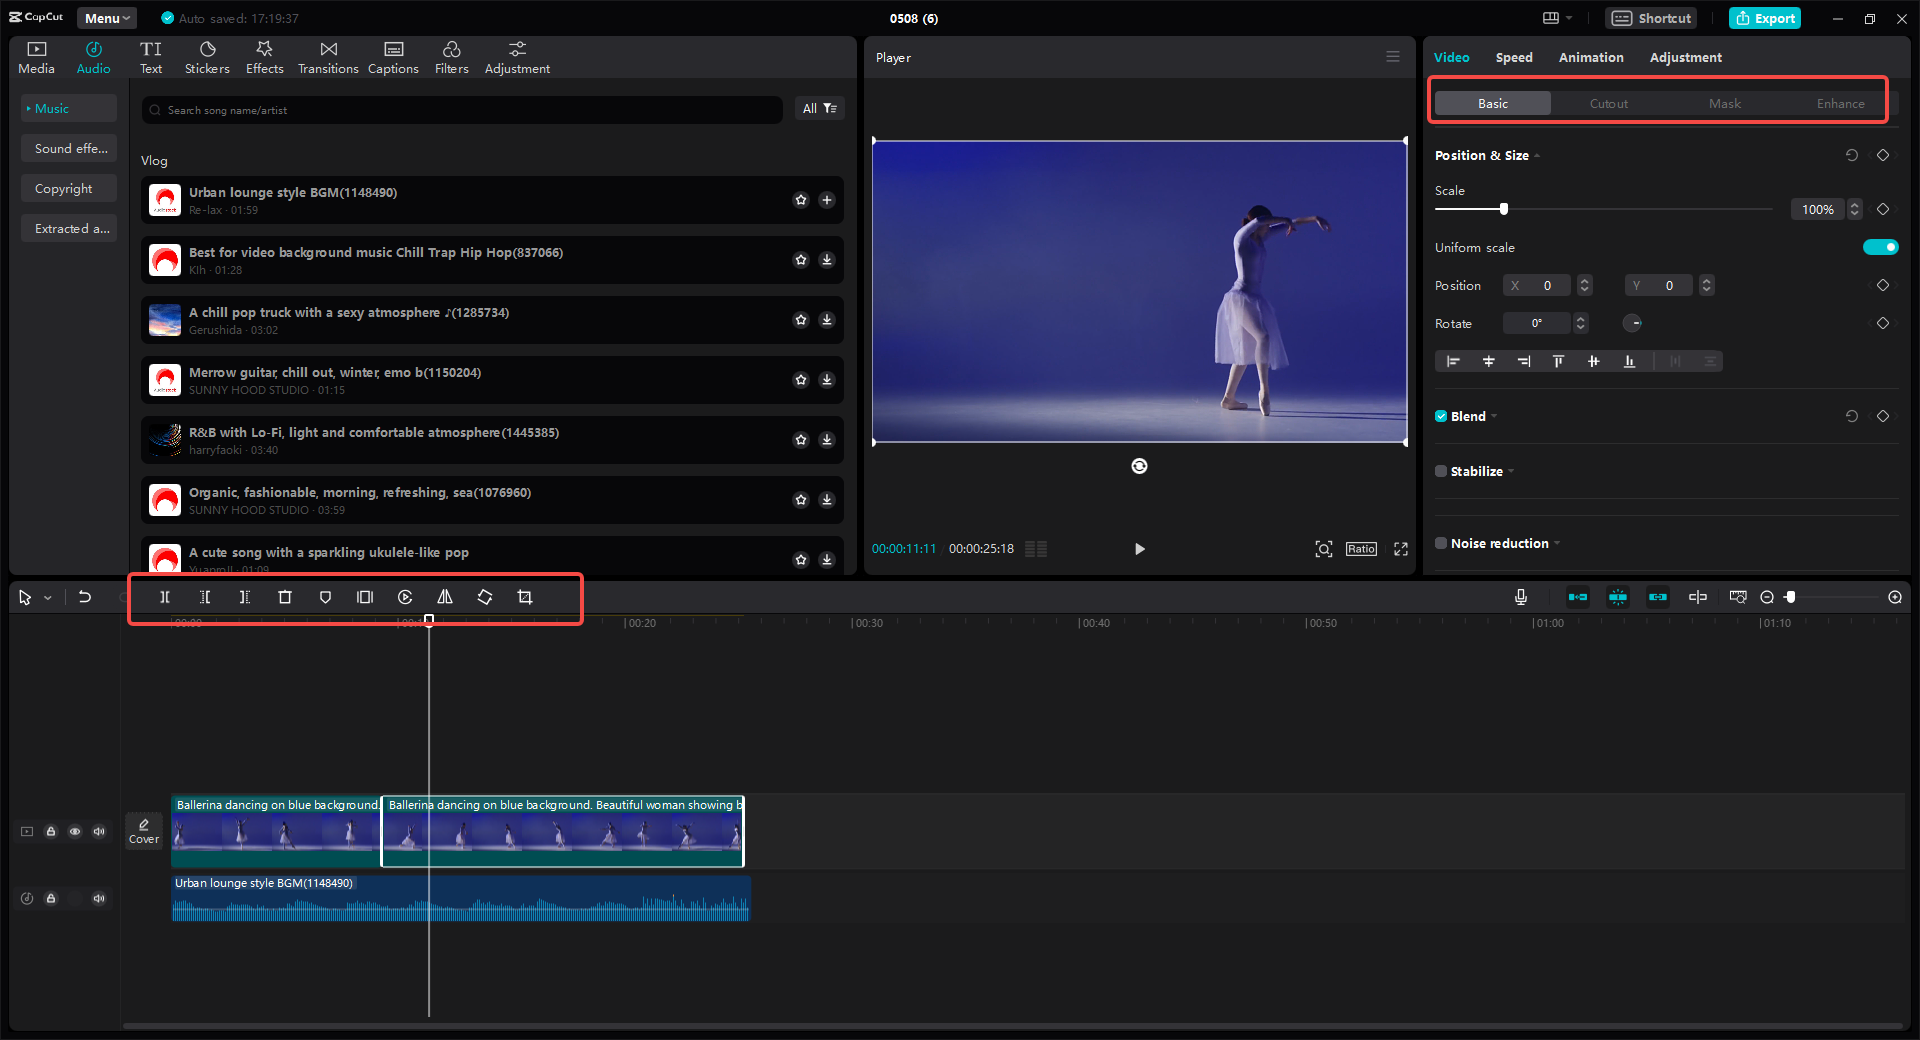
Task: Select the Mask icon above the timeline
Action: (x=325, y=597)
